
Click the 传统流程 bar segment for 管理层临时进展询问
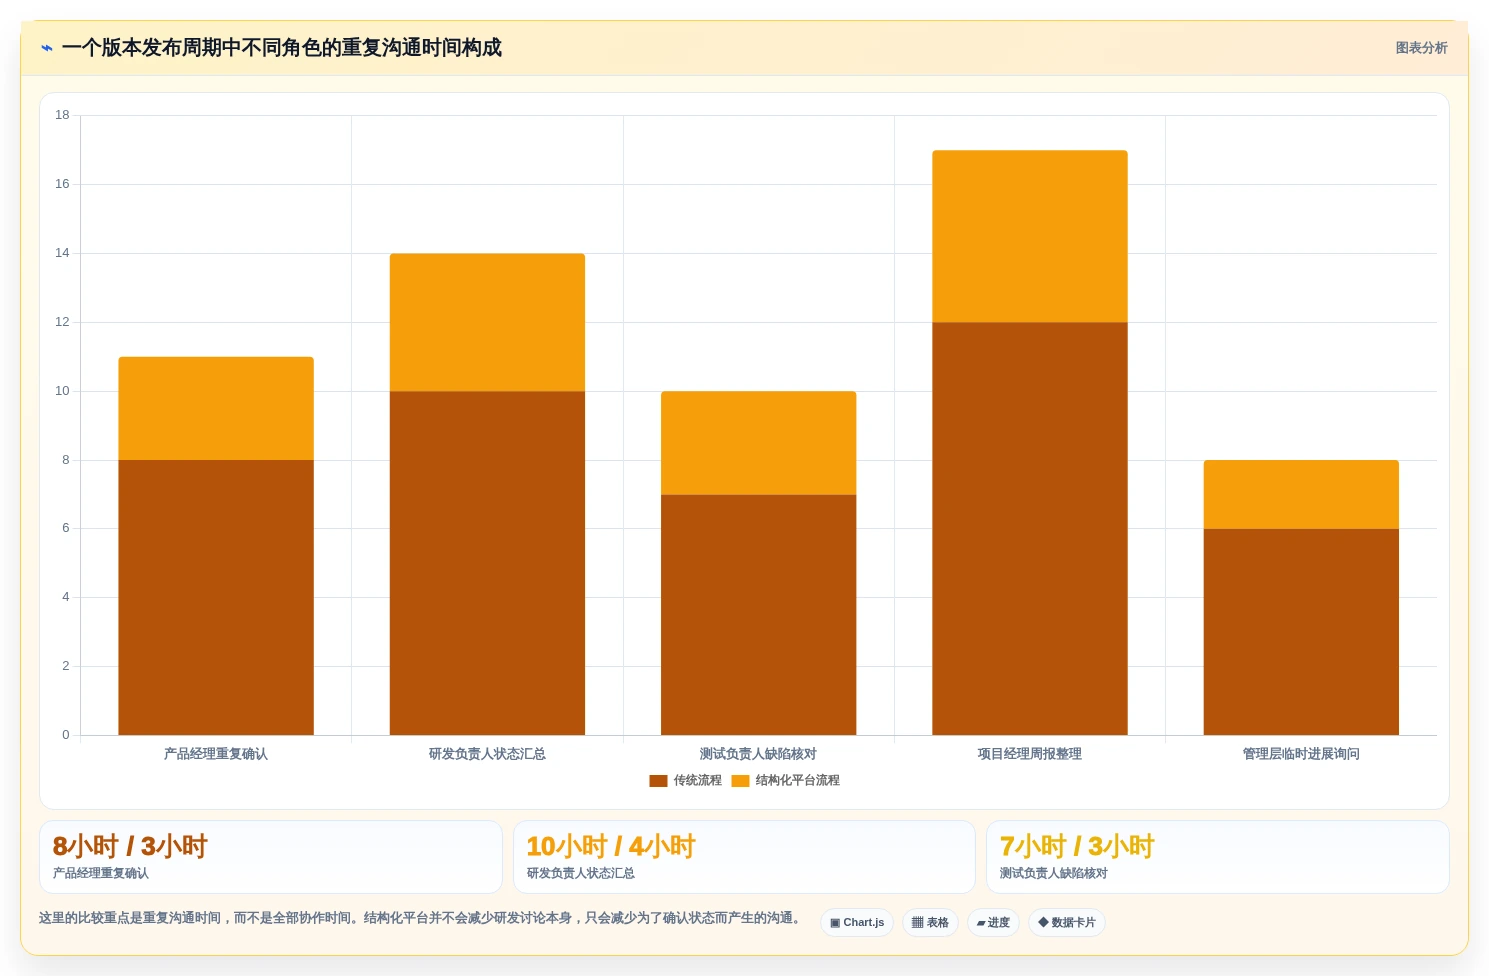pos(1301,632)
